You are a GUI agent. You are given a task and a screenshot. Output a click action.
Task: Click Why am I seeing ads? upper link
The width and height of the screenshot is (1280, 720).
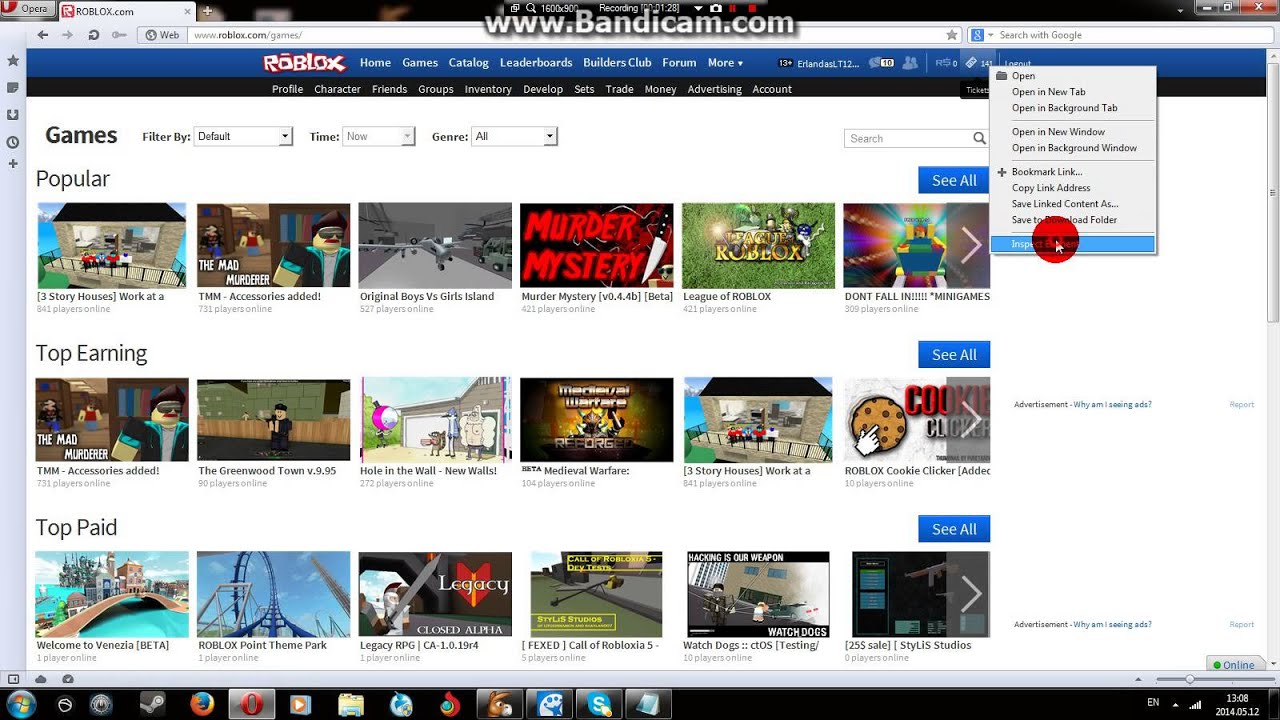pos(1112,405)
